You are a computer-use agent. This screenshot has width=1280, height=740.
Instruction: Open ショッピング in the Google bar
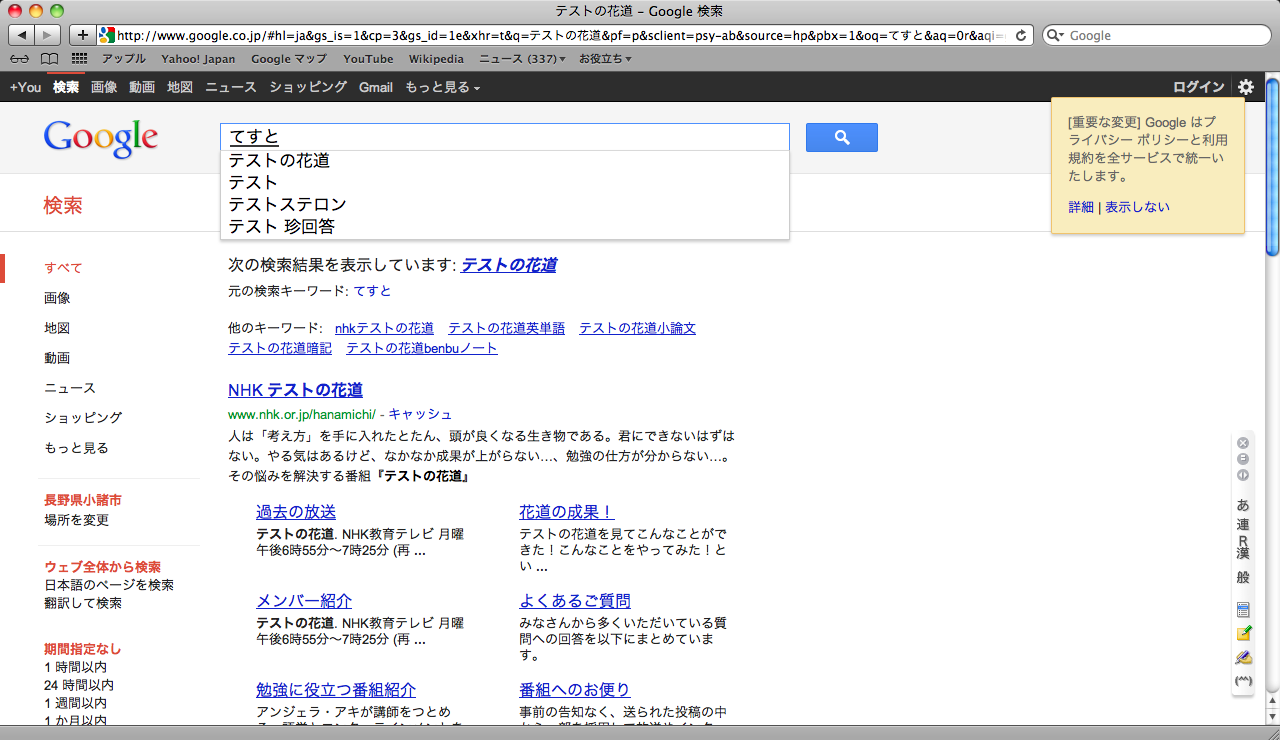click(x=308, y=87)
